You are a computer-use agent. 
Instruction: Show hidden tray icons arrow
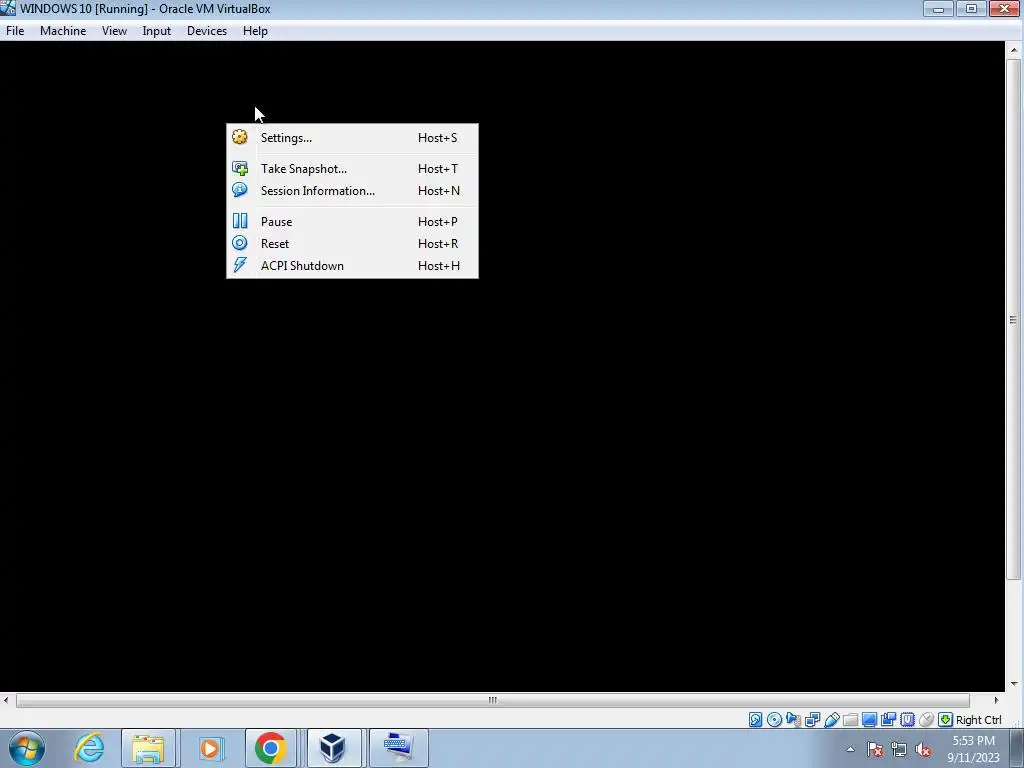coord(850,749)
